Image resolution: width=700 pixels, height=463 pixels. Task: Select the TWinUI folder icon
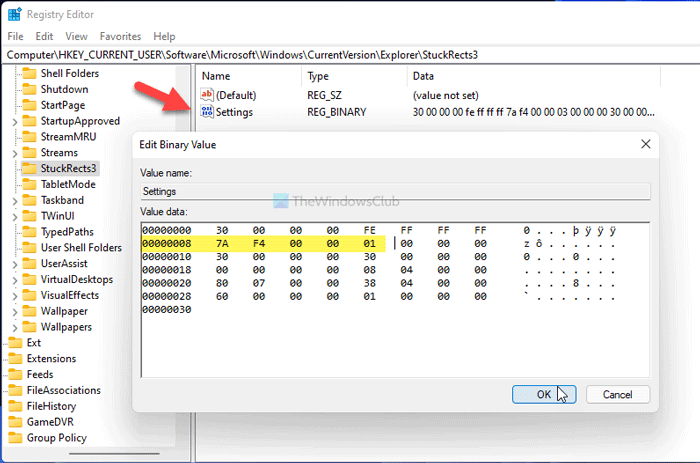tap(29, 216)
